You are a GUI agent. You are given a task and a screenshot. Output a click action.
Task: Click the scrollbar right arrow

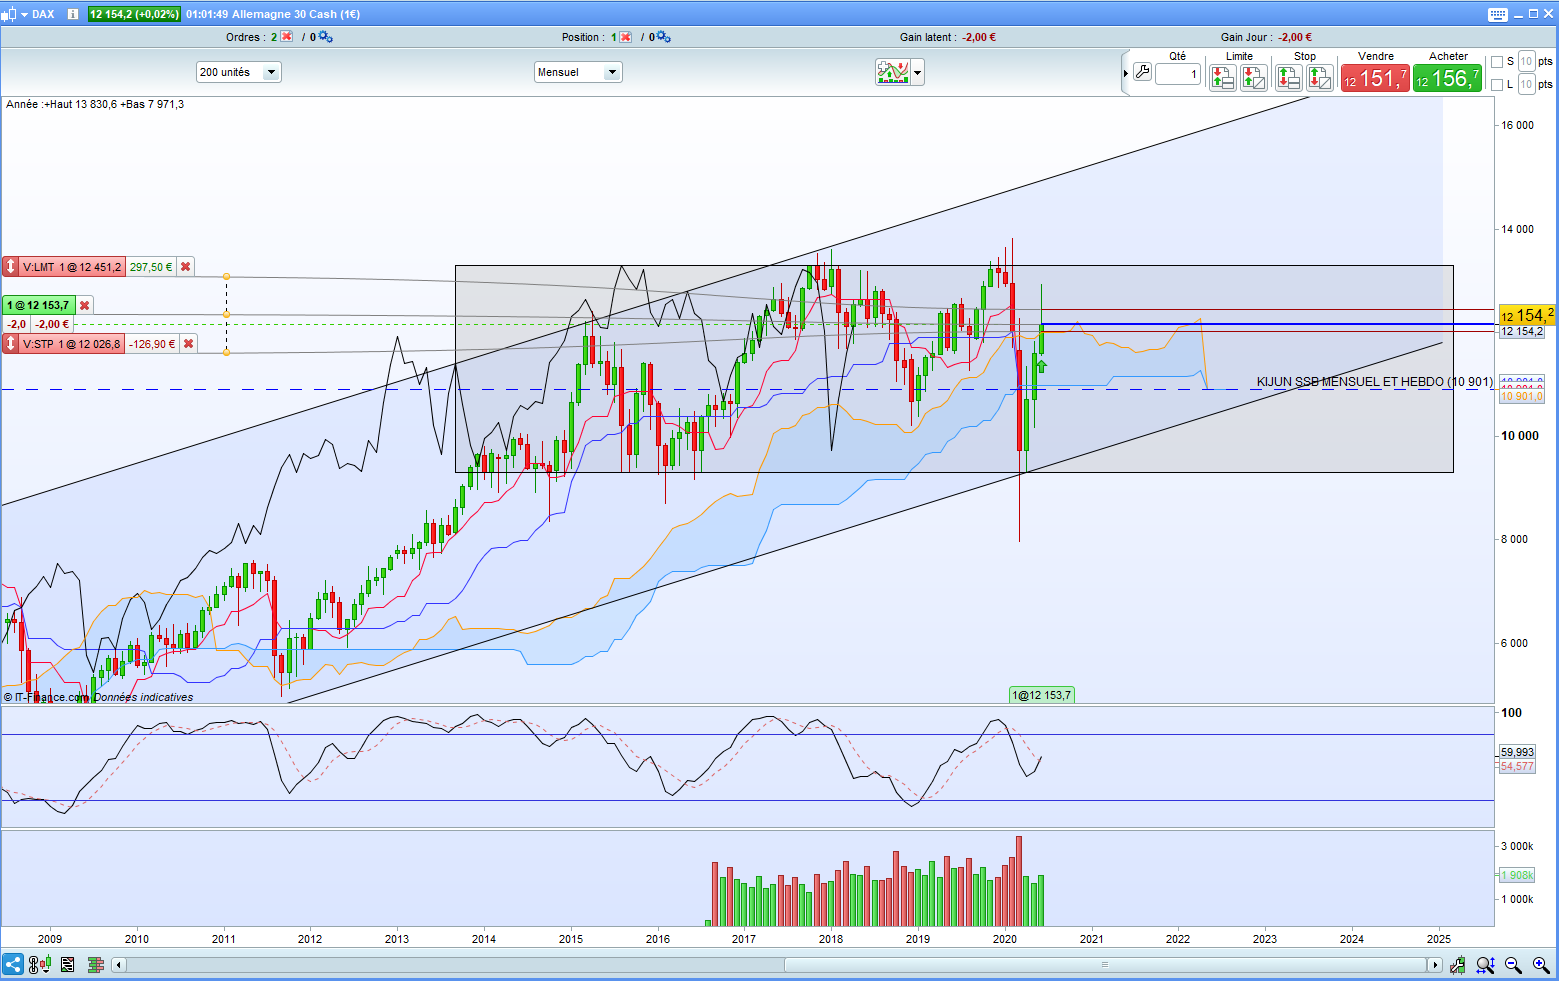[1435, 965]
